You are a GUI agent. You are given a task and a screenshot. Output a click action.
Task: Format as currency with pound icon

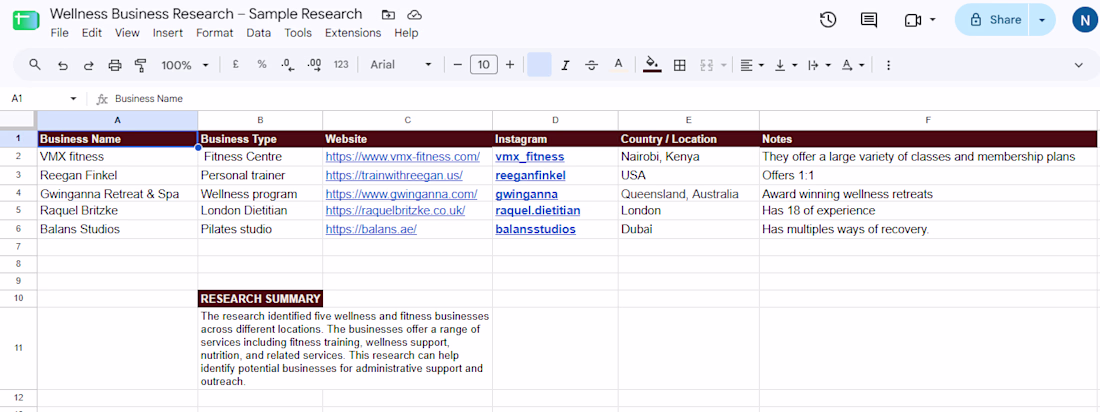click(x=236, y=65)
